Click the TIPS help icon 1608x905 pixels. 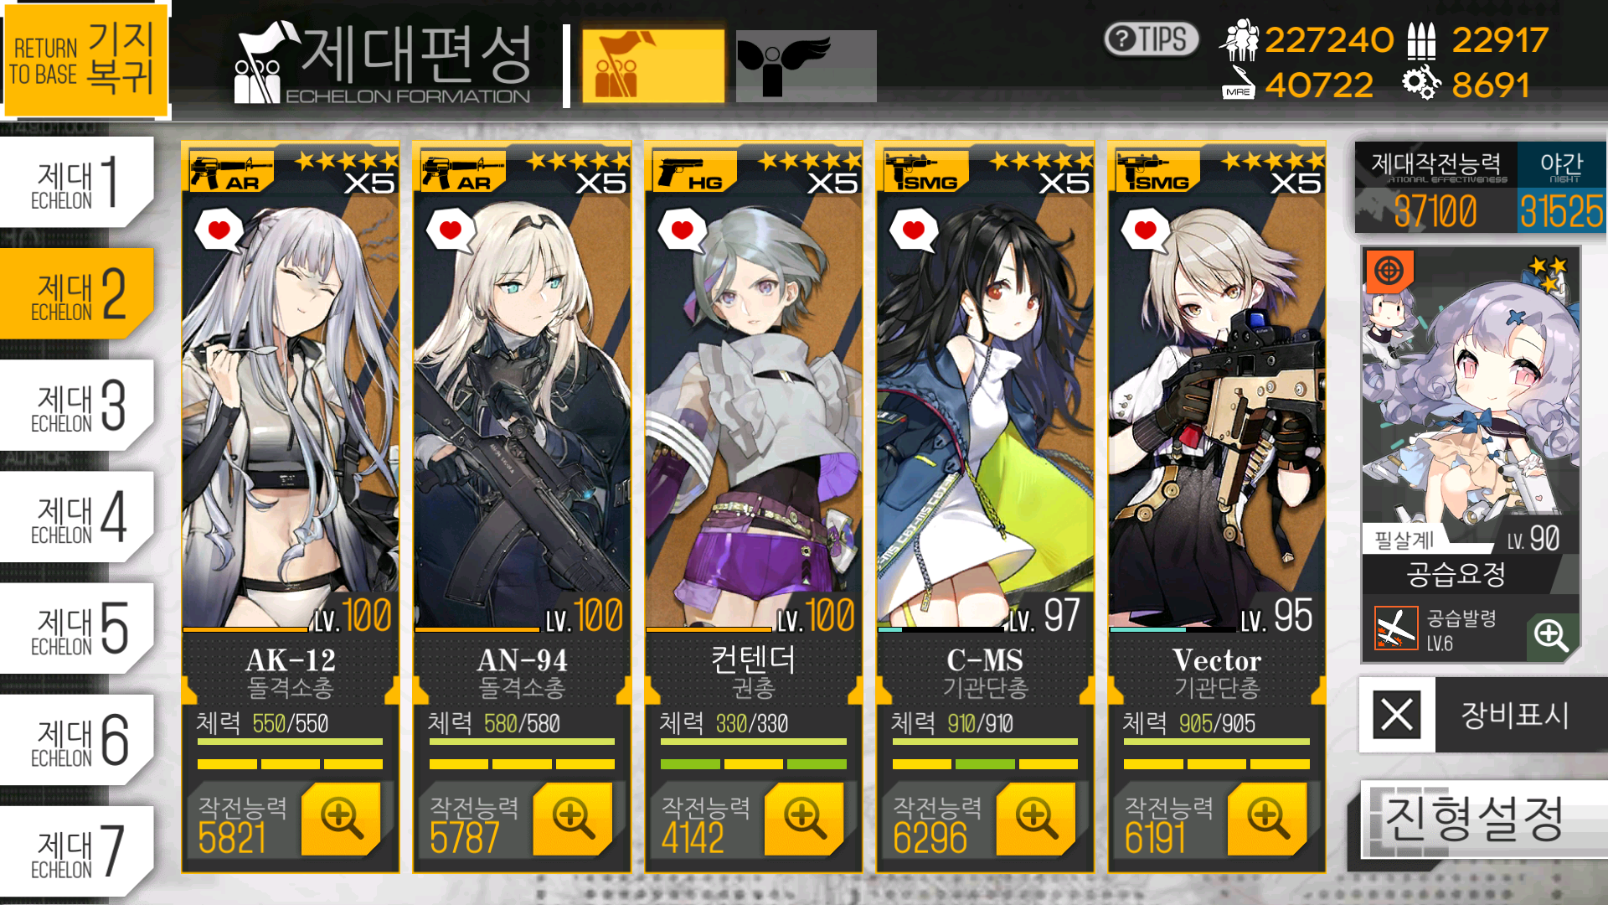[x=1151, y=39]
